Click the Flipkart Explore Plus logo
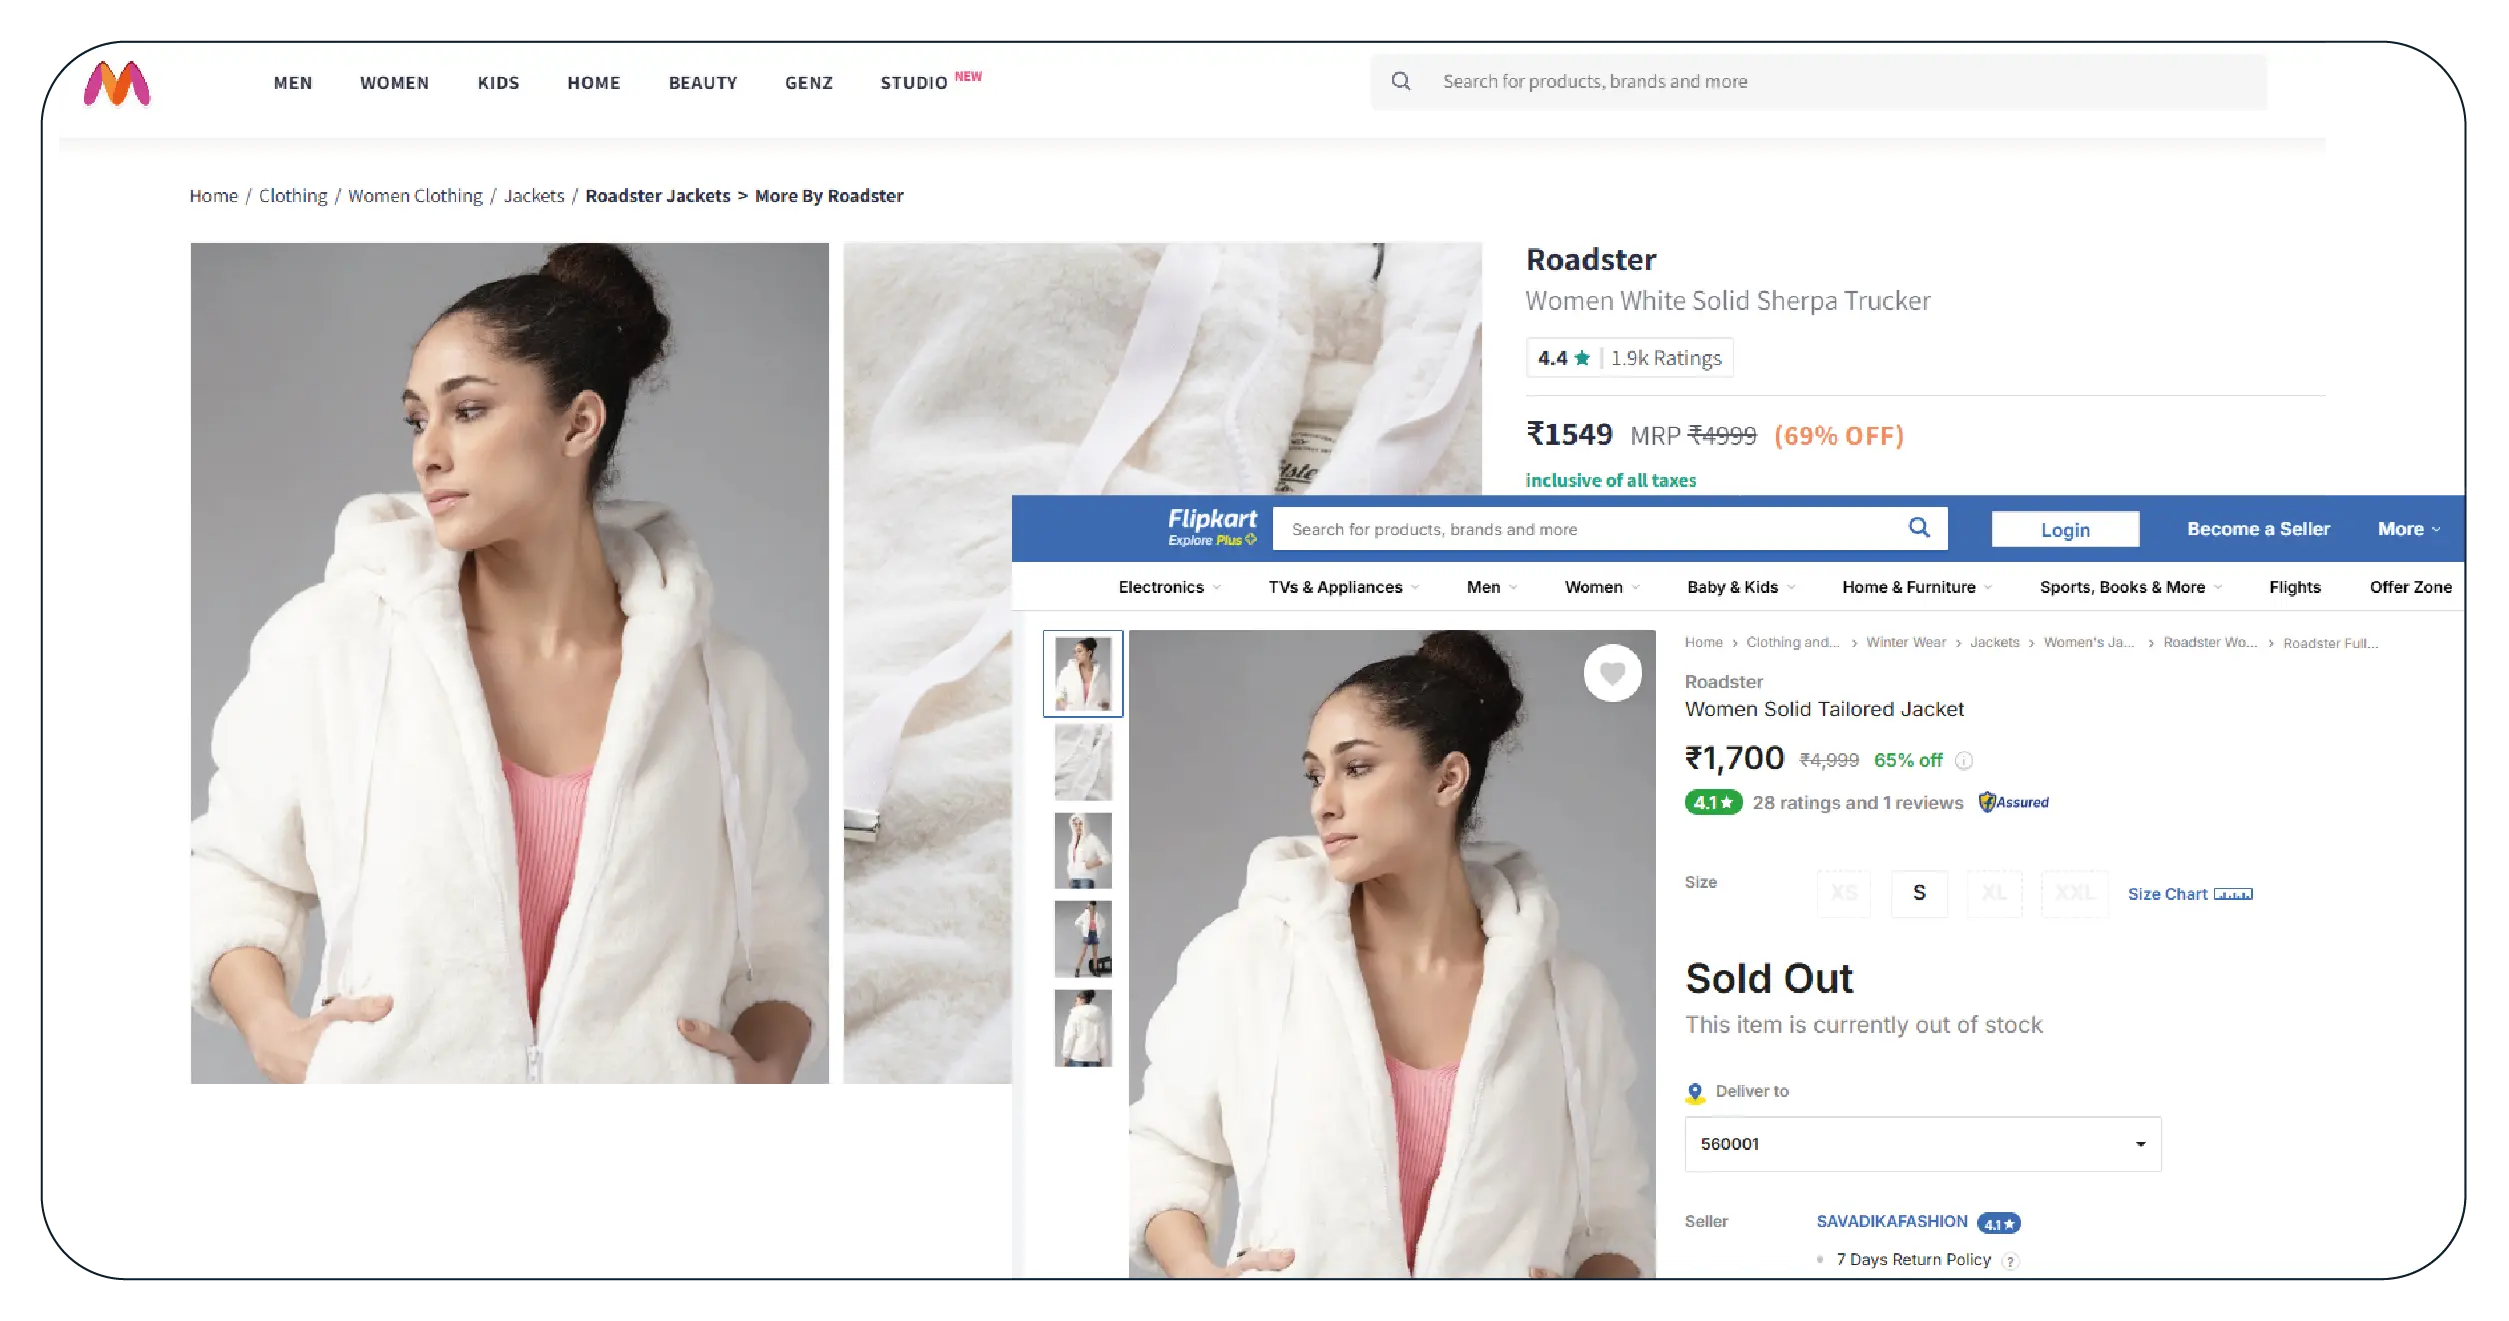This screenshot has width=2509, height=1321. tap(1211, 527)
